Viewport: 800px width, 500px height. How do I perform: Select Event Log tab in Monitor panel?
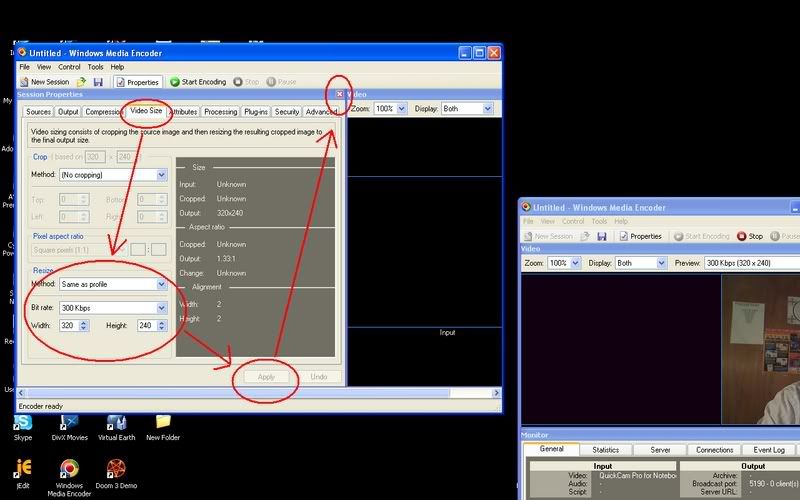(x=769, y=450)
